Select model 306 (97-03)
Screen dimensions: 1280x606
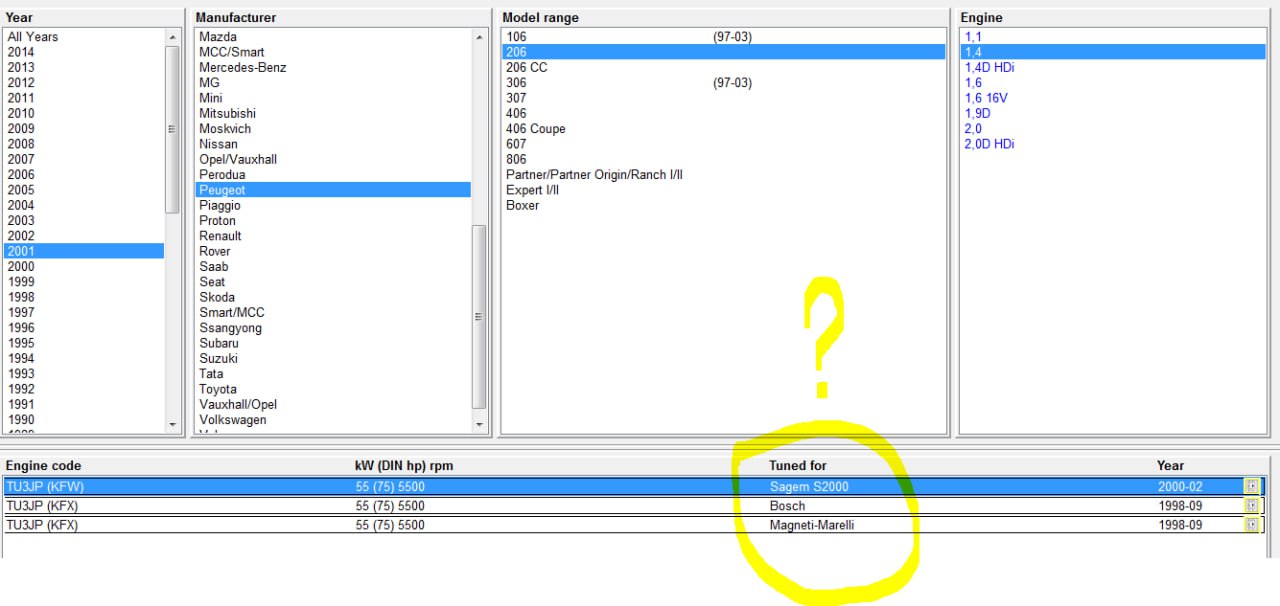pyautogui.click(x=628, y=83)
